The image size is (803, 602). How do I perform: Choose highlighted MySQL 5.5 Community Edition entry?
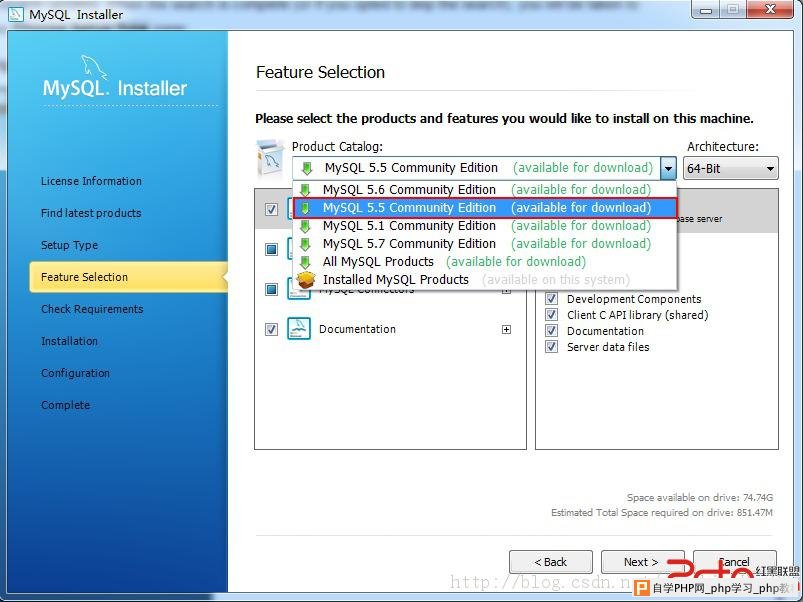click(485, 208)
